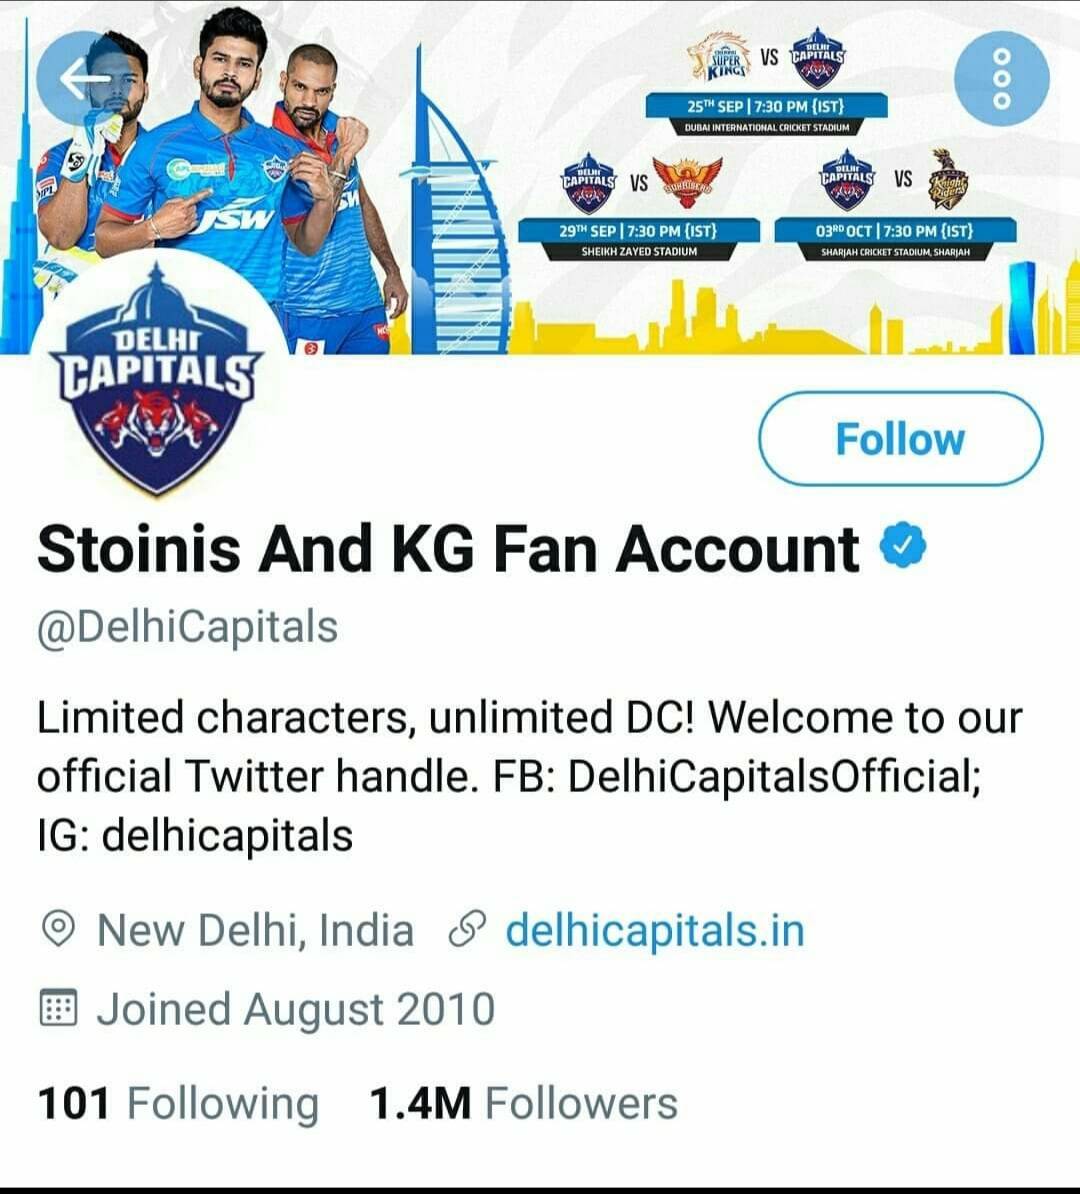Viewport: 1080px width, 1194px height.
Task: Tap the Stoinis And KG Fan Account name
Action: (447, 549)
